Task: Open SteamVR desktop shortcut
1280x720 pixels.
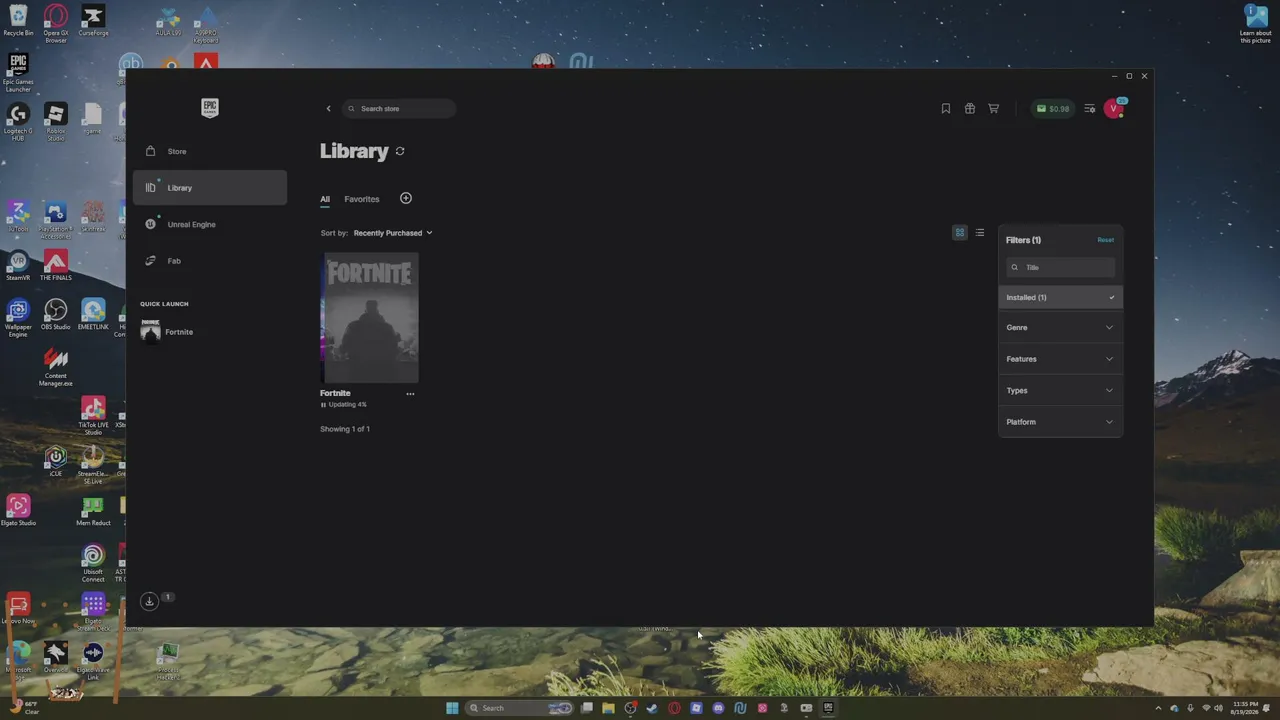Action: click(18, 265)
